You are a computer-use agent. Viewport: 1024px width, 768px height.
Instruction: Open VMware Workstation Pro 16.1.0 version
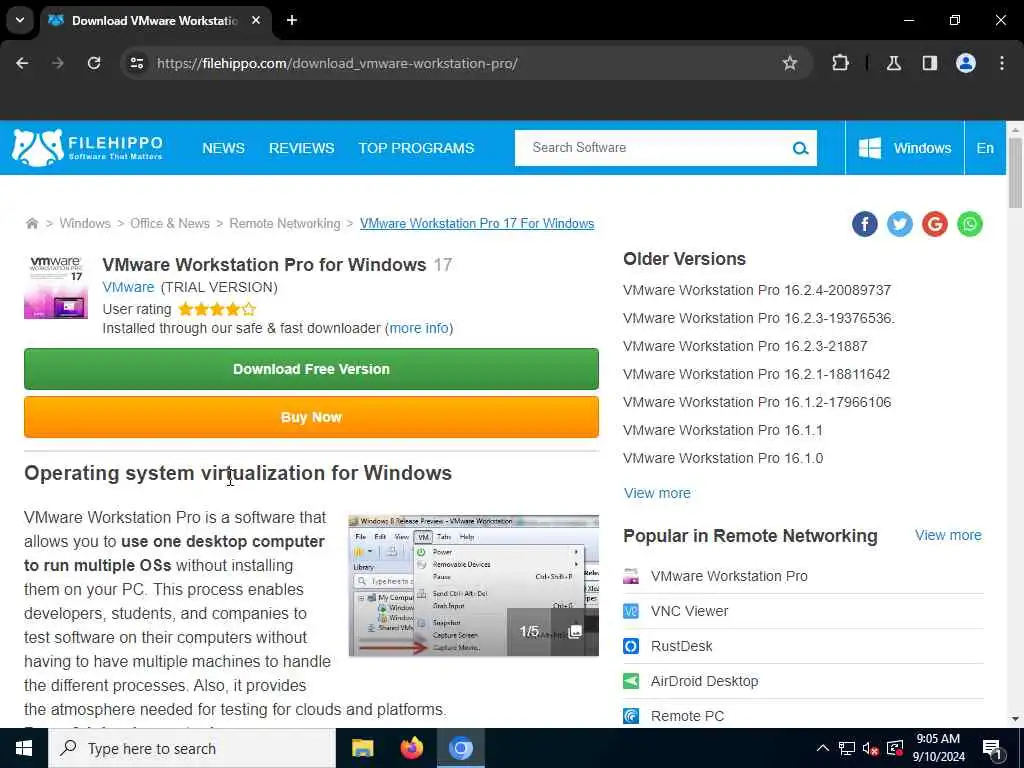723,458
